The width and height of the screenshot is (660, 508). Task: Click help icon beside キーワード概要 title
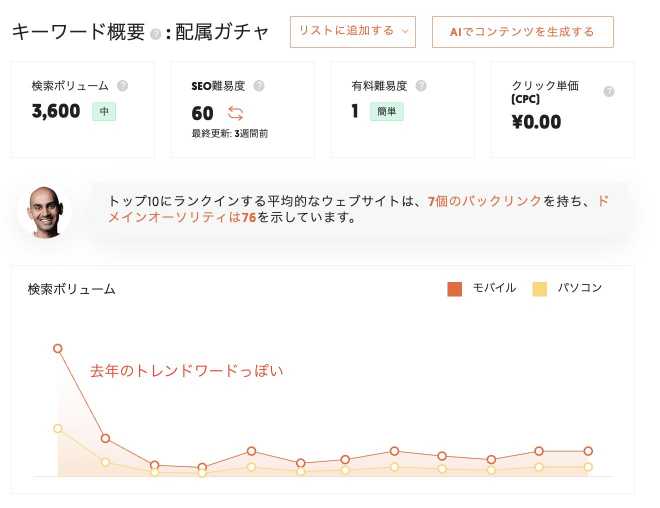(x=155, y=33)
